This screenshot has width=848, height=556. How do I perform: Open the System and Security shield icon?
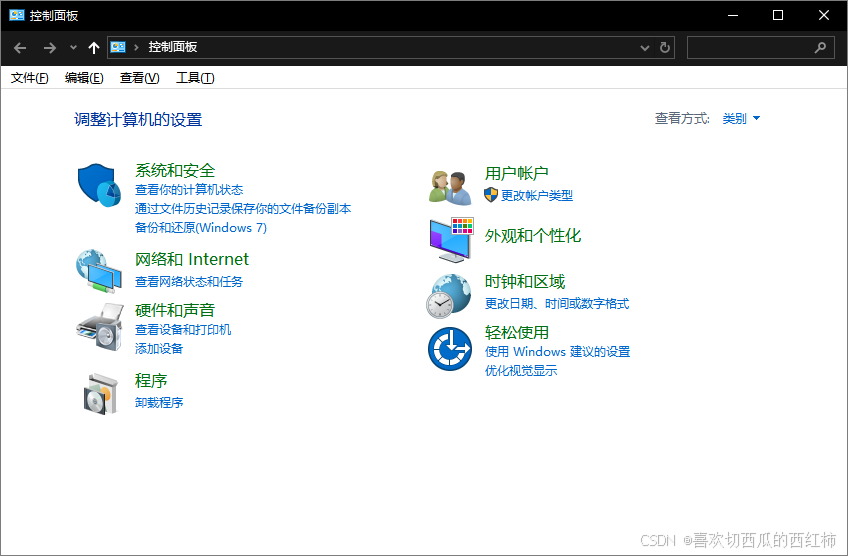[x=100, y=185]
